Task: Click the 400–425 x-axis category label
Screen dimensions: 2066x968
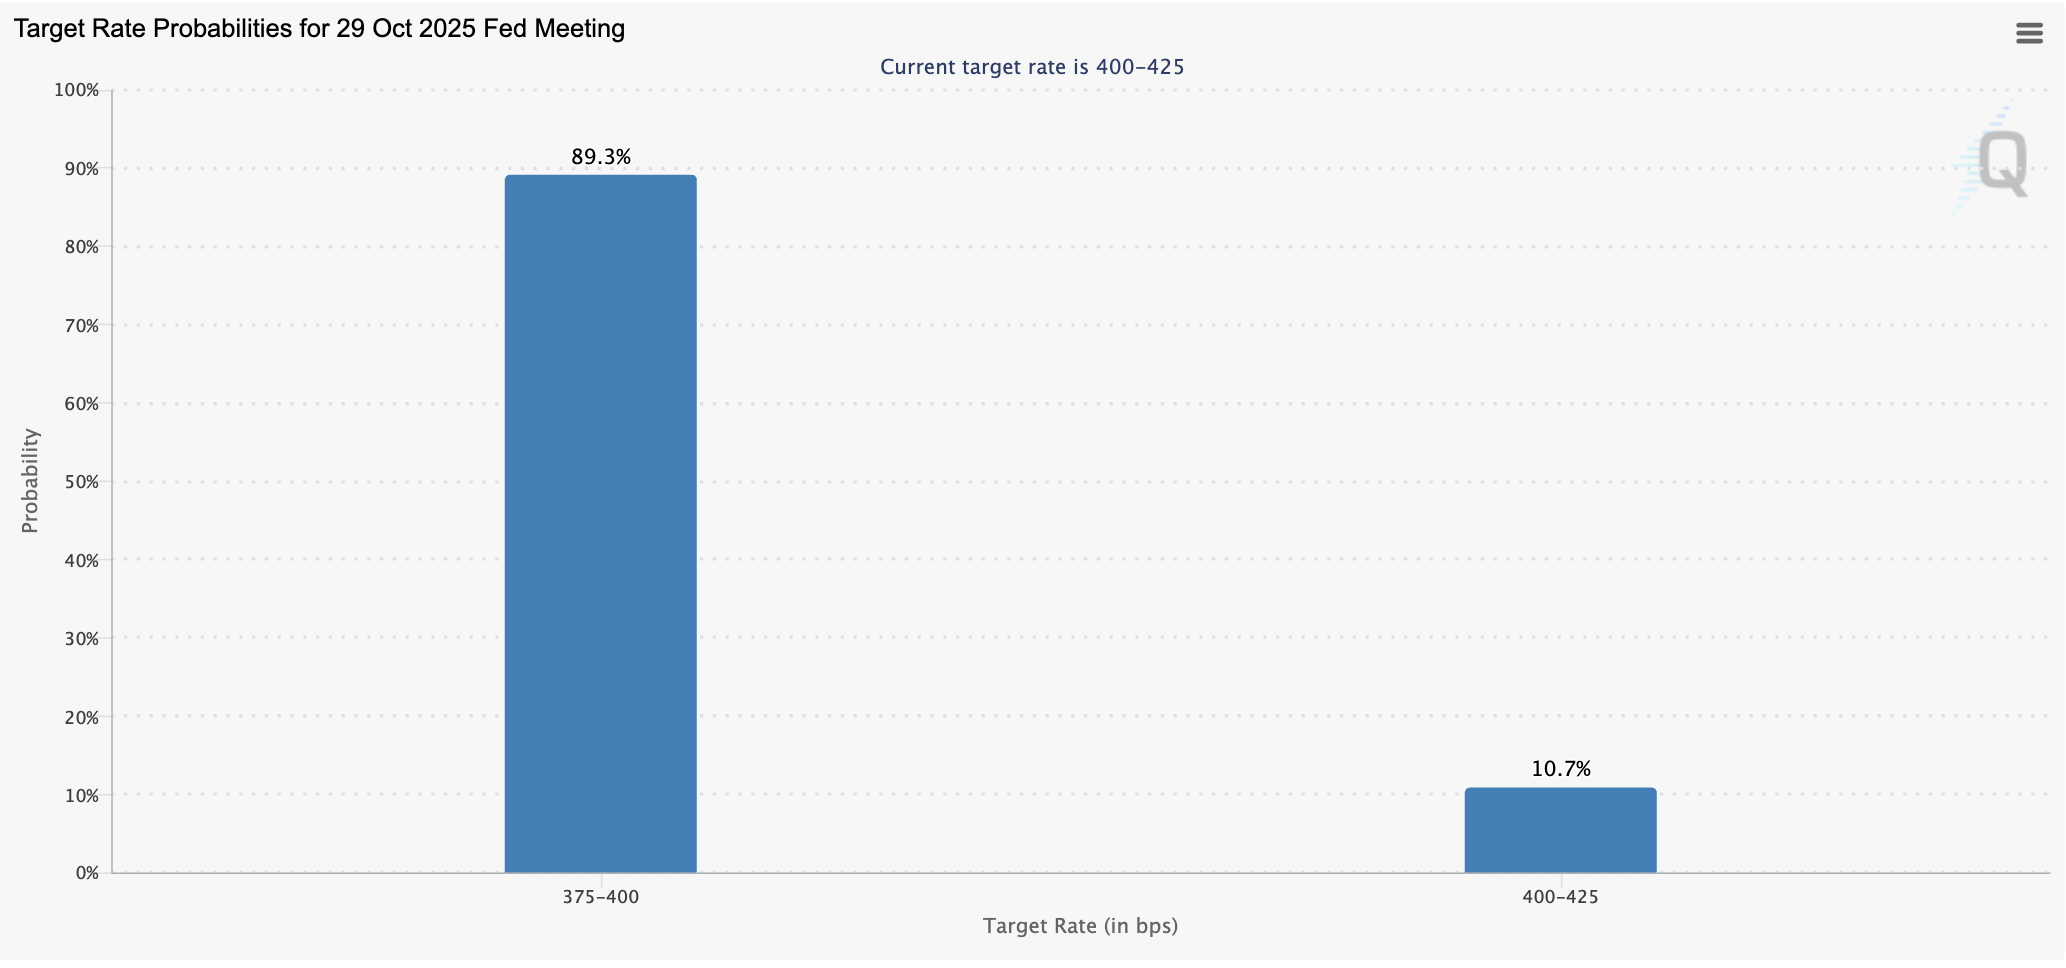Action: click(1560, 897)
